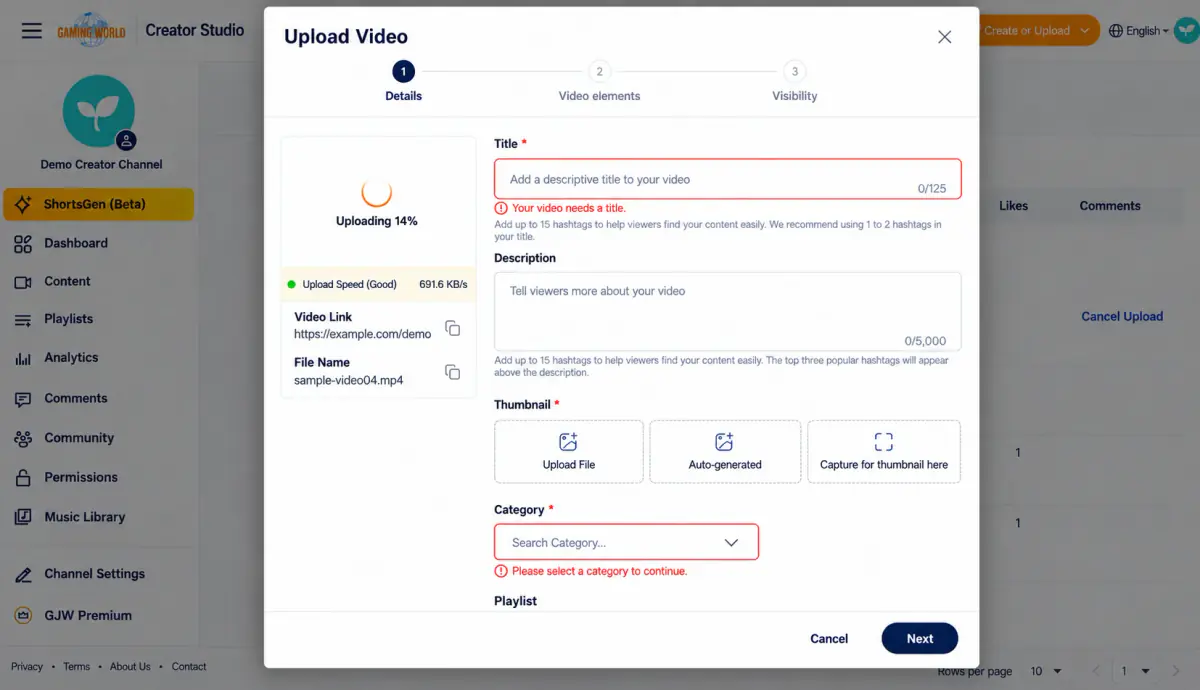Click the Likes column header
1200x690 pixels.
1013,206
